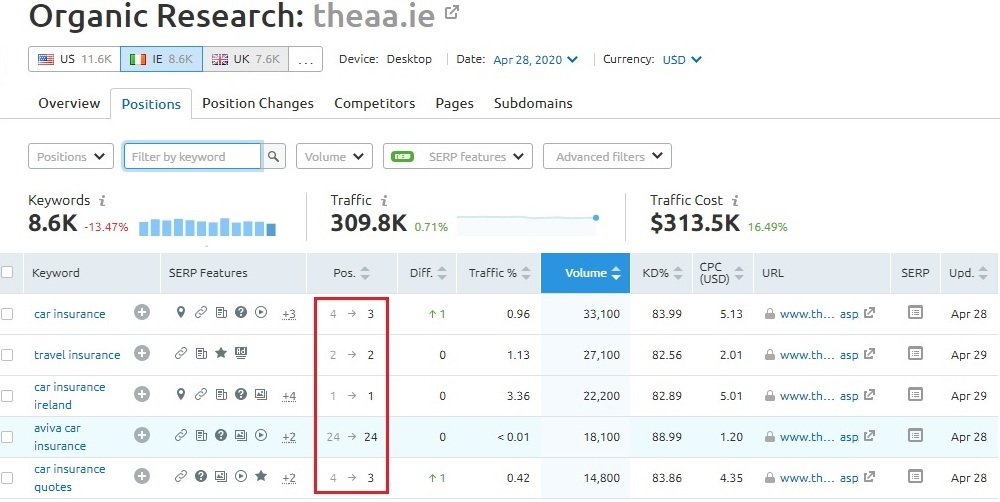1000x502 pixels.
Task: Sort table by Pos. column
Action: tap(351, 273)
